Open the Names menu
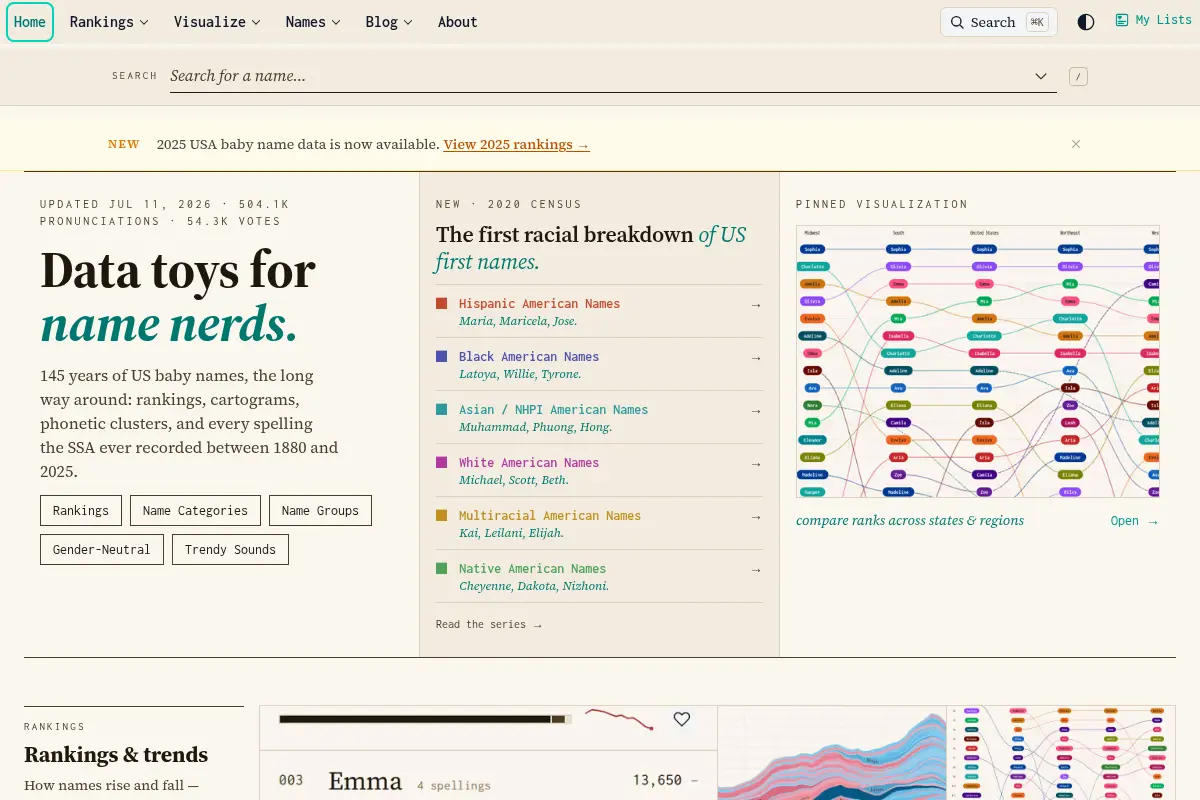1200x800 pixels. point(313,22)
